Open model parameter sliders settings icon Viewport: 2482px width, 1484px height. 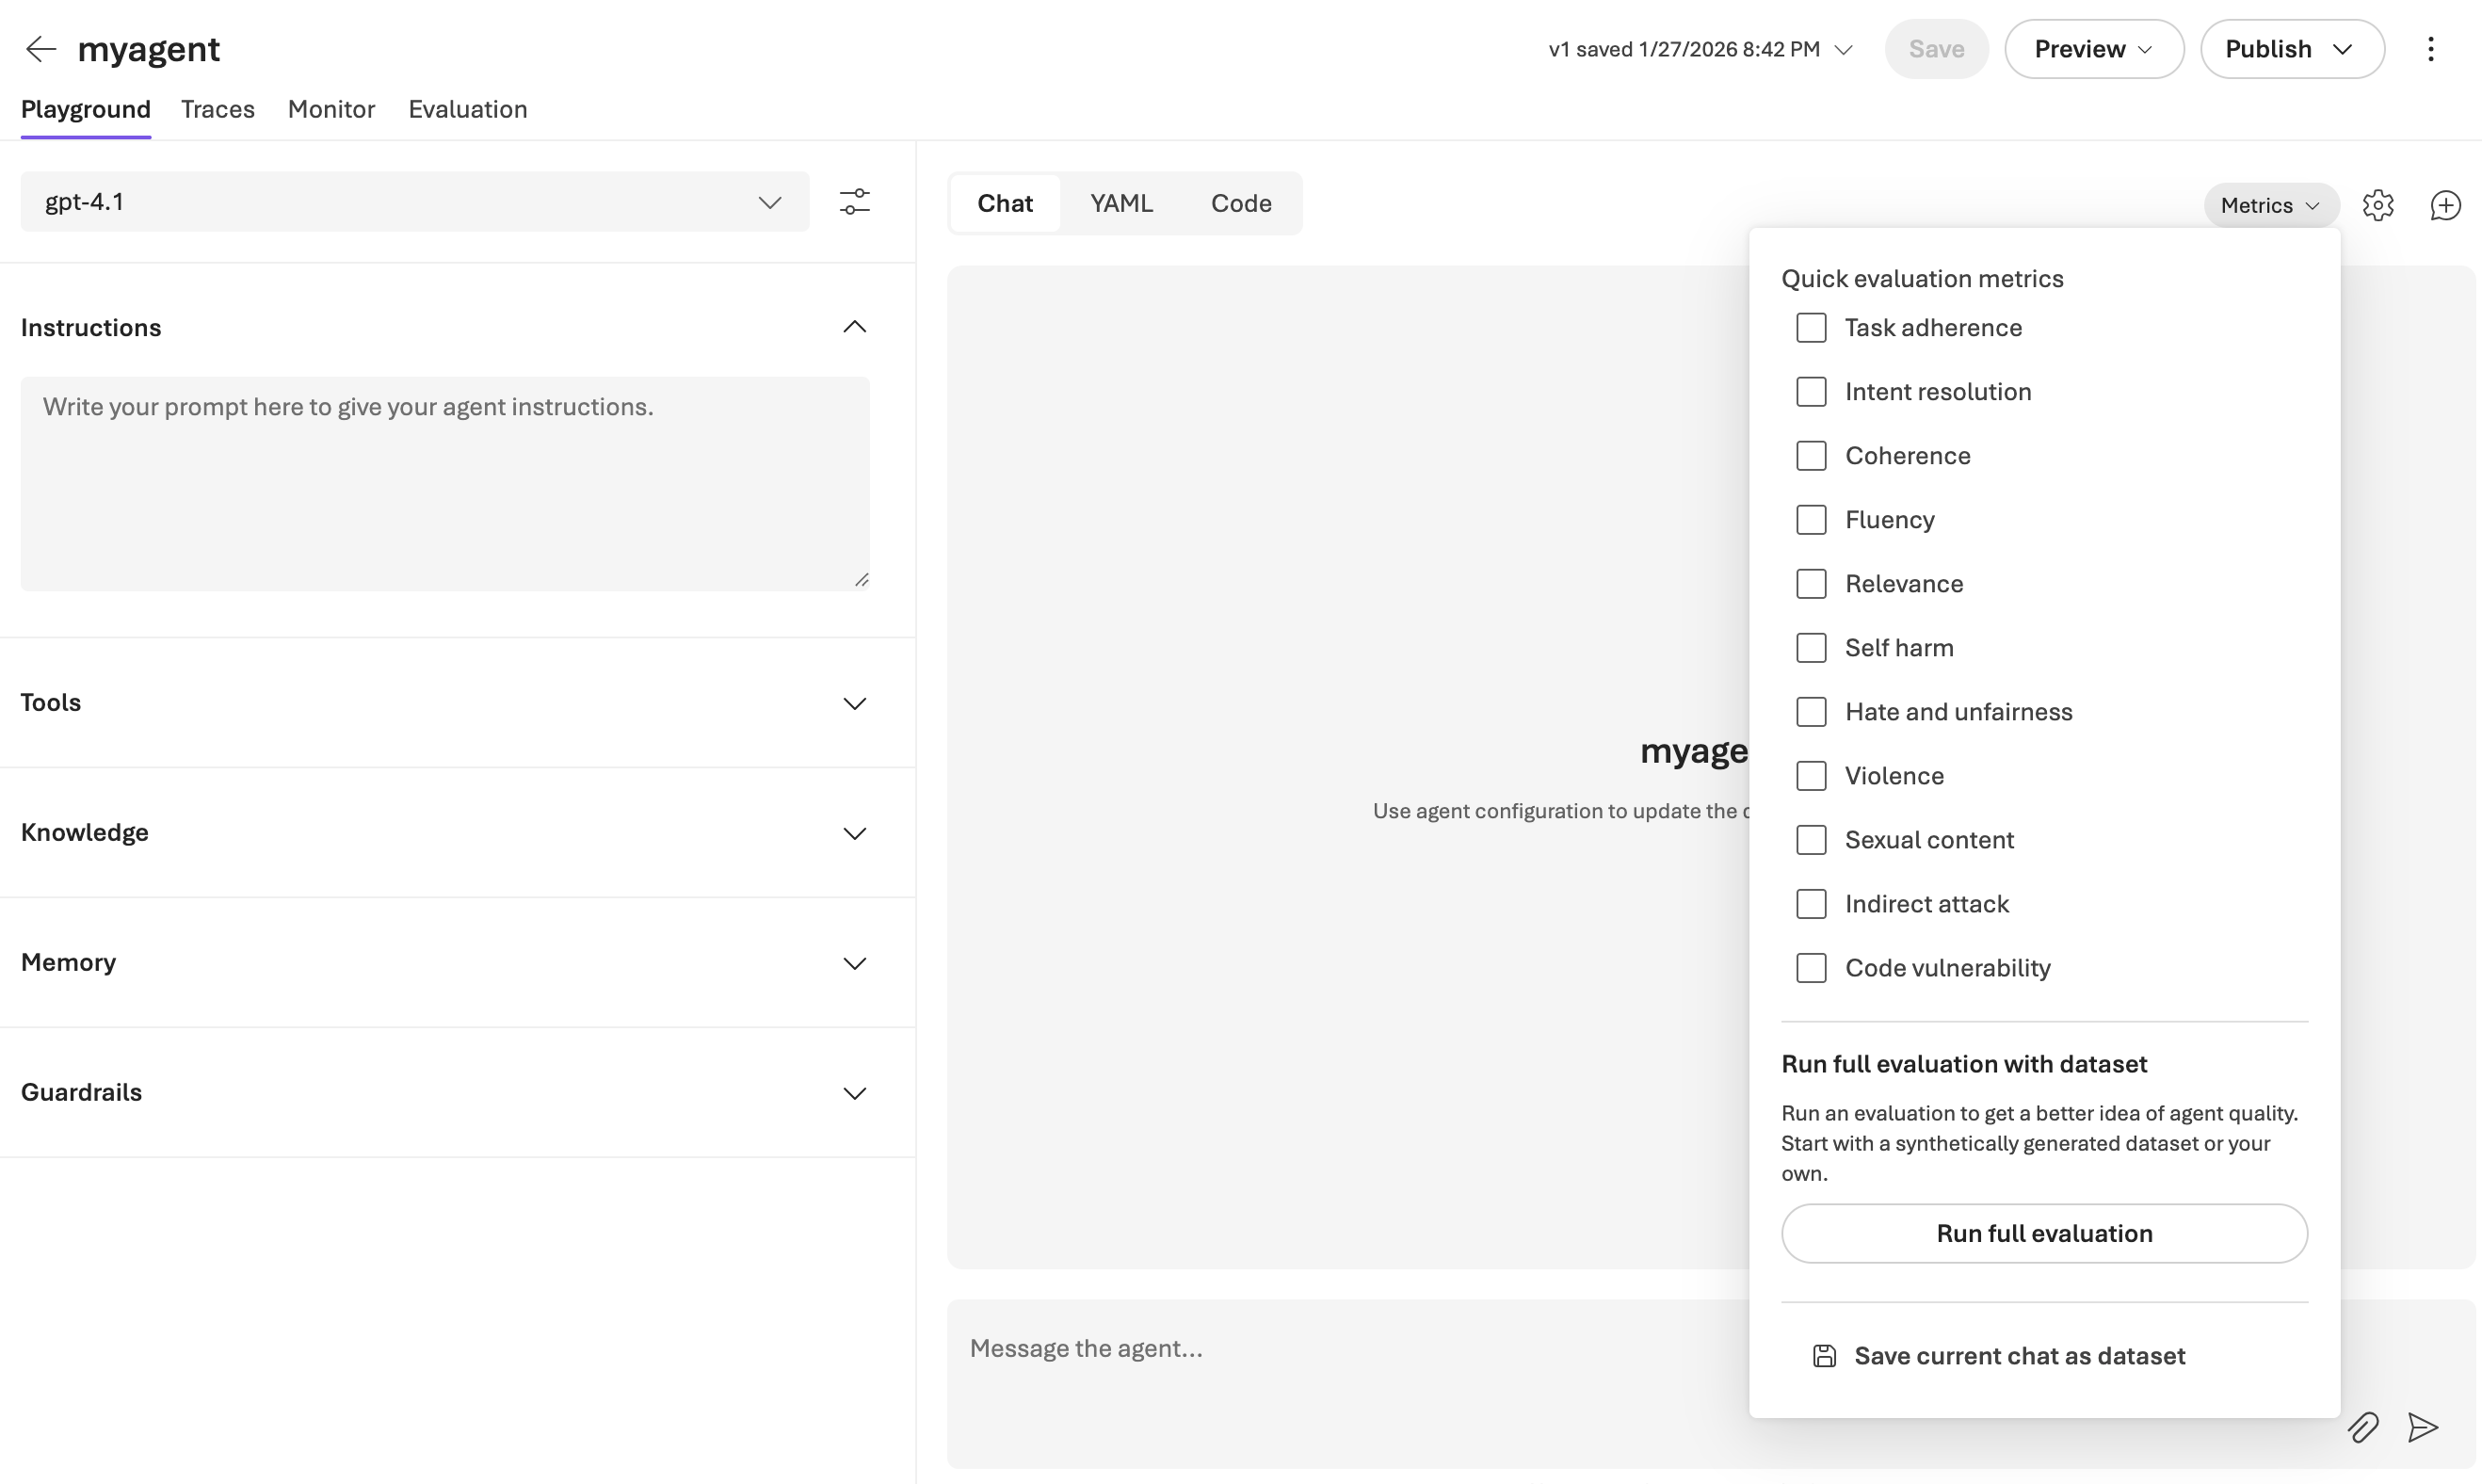(x=855, y=202)
